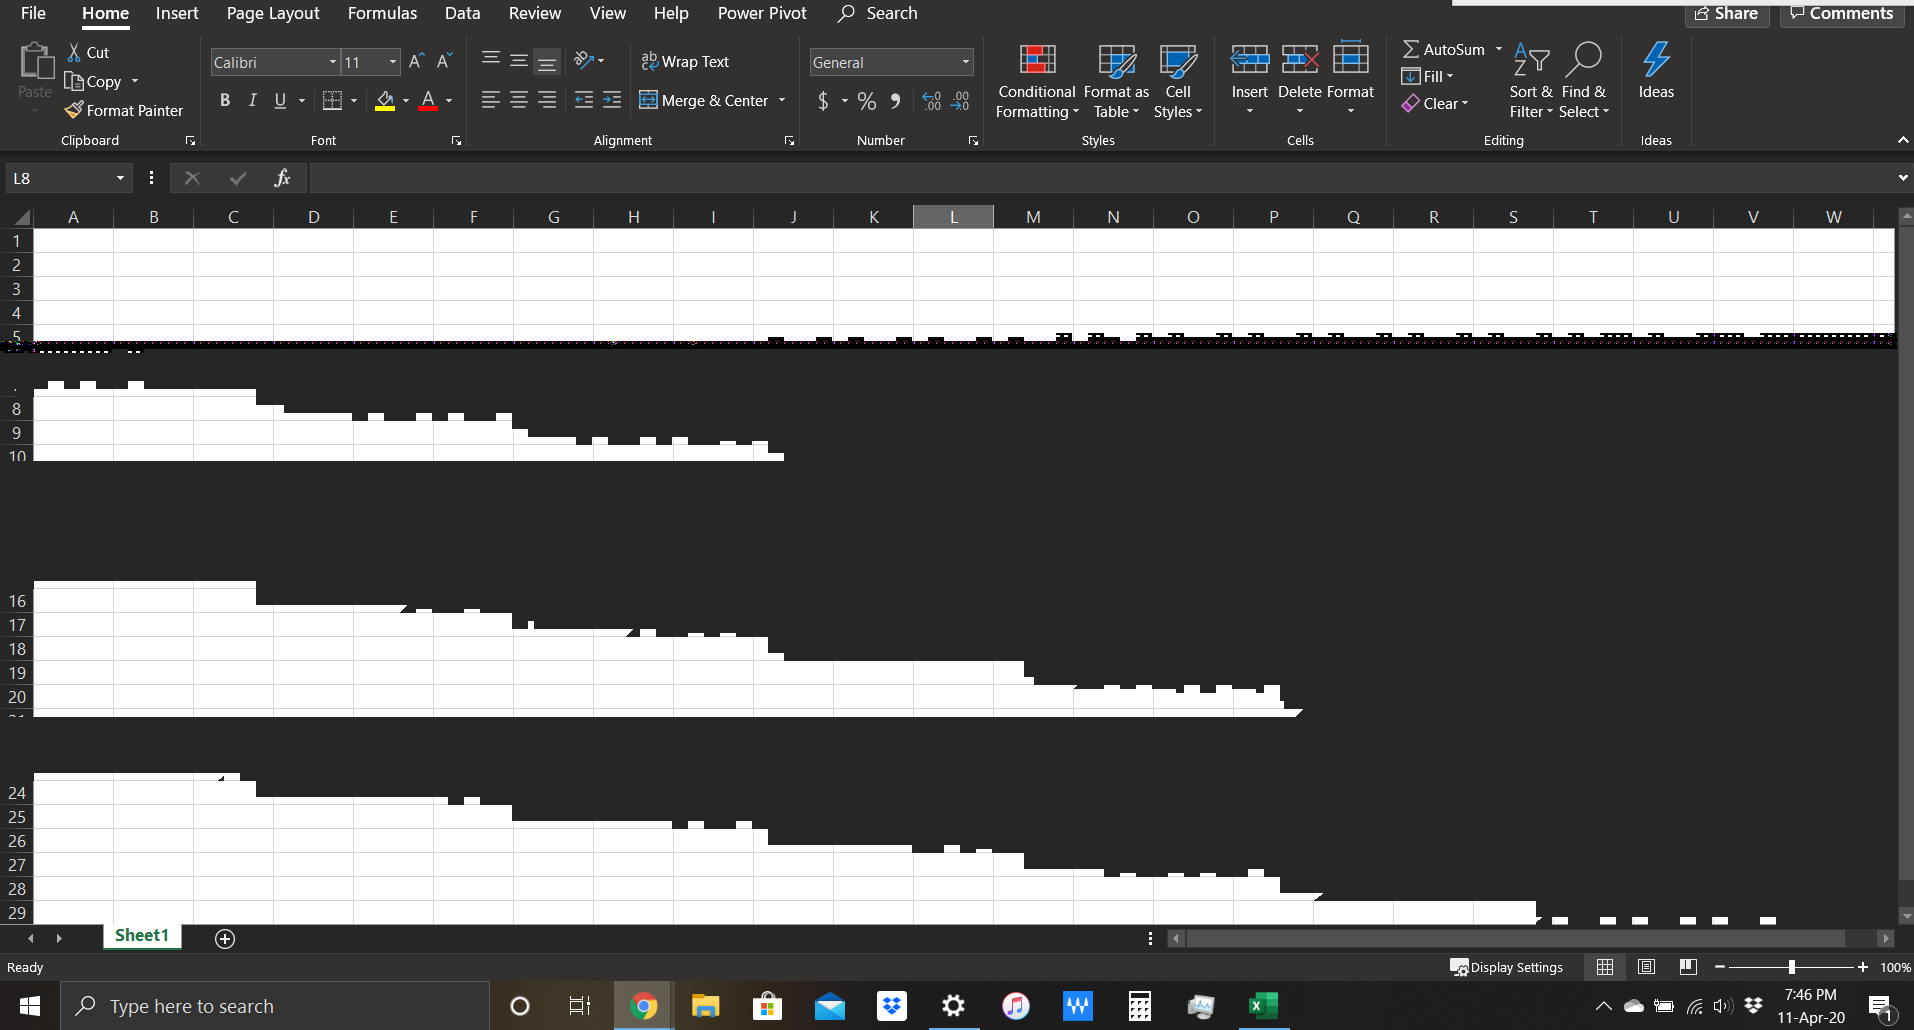
Task: Open the Insert Function fx button
Action: 282,178
